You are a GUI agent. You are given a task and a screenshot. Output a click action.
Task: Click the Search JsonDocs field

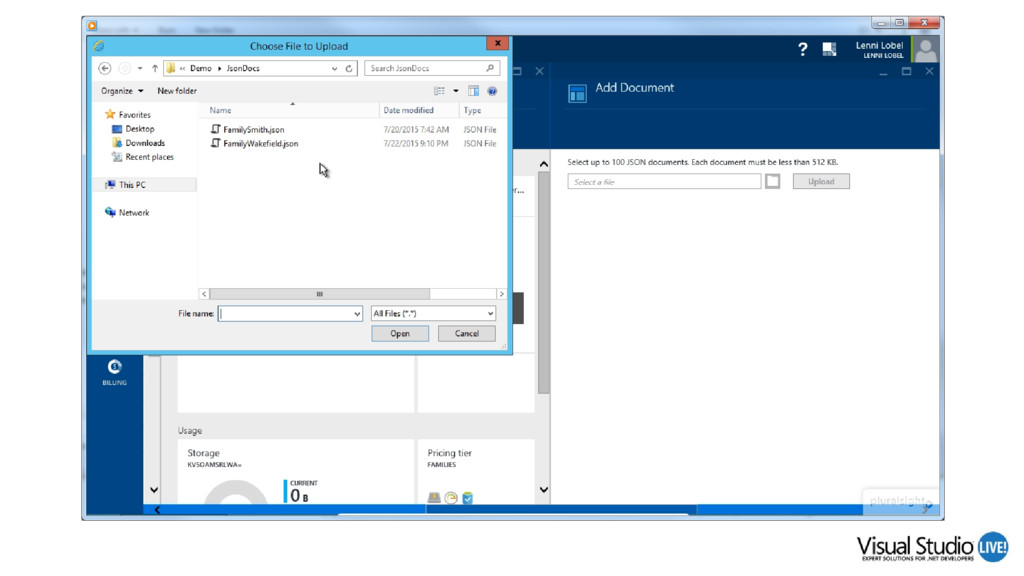(432, 68)
